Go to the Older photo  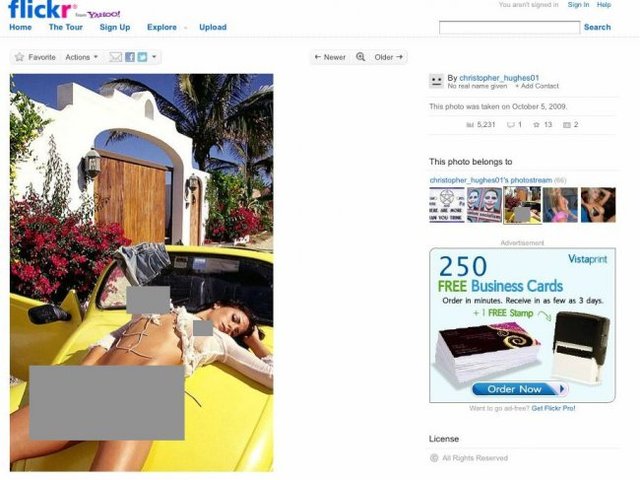[x=389, y=57]
